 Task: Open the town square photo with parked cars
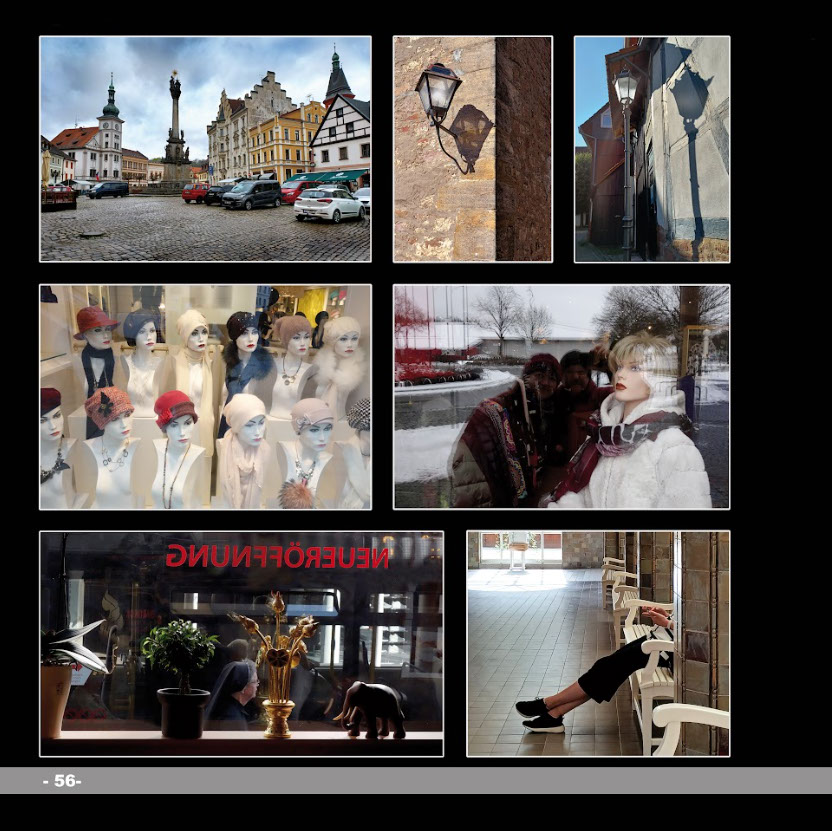[x=205, y=149]
